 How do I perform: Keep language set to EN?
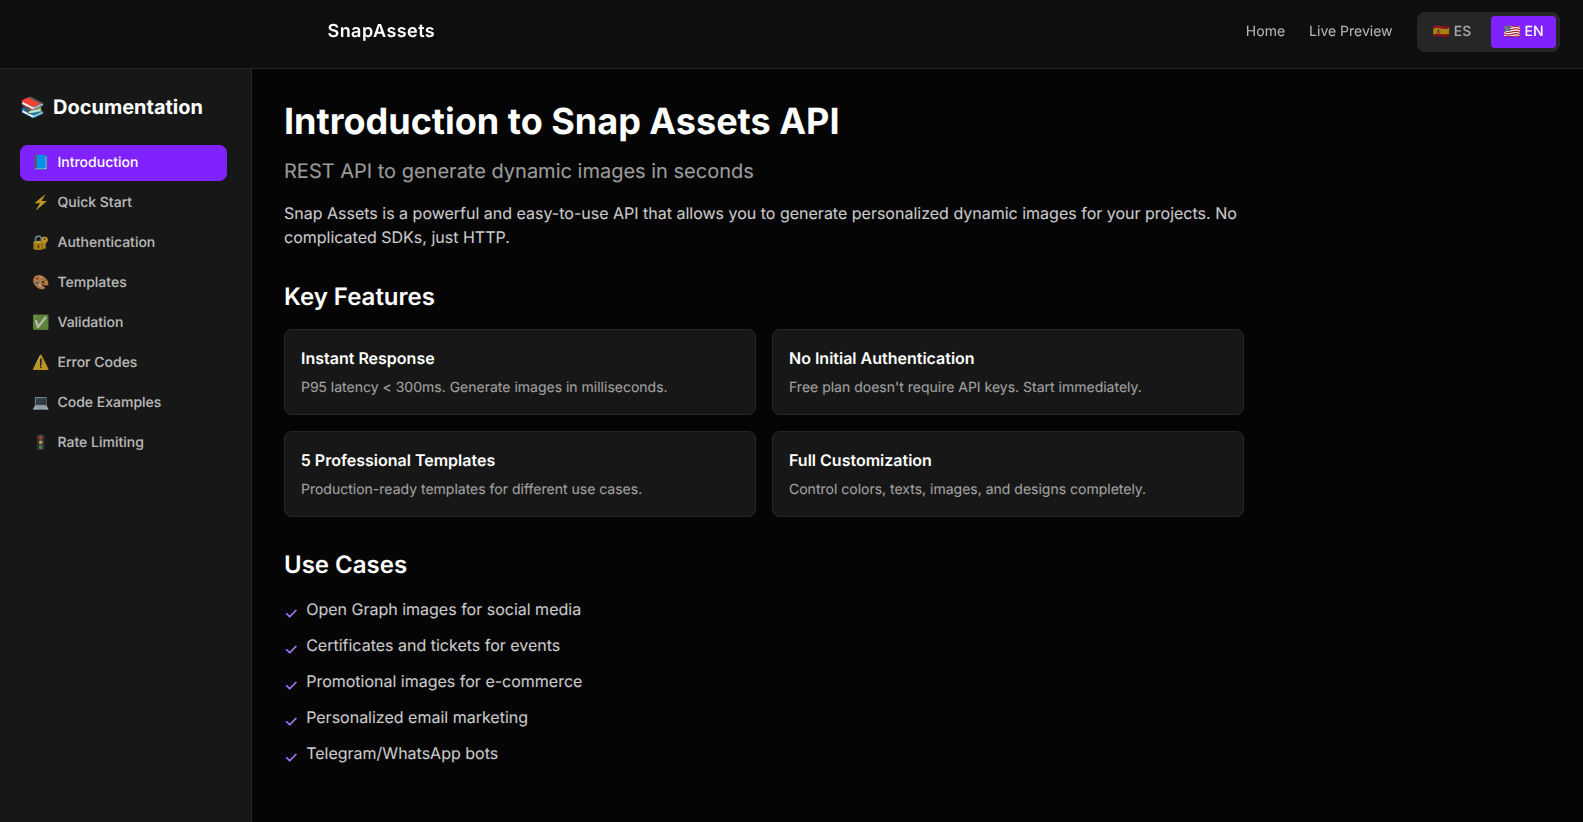click(x=1523, y=31)
